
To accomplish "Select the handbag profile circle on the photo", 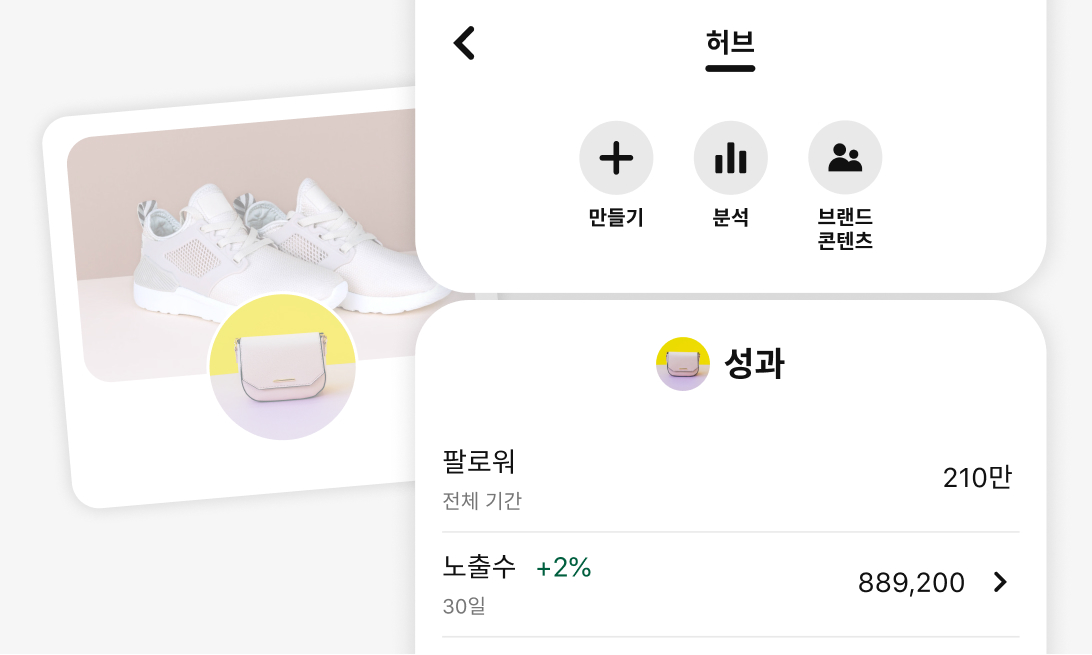I will click(282, 368).
